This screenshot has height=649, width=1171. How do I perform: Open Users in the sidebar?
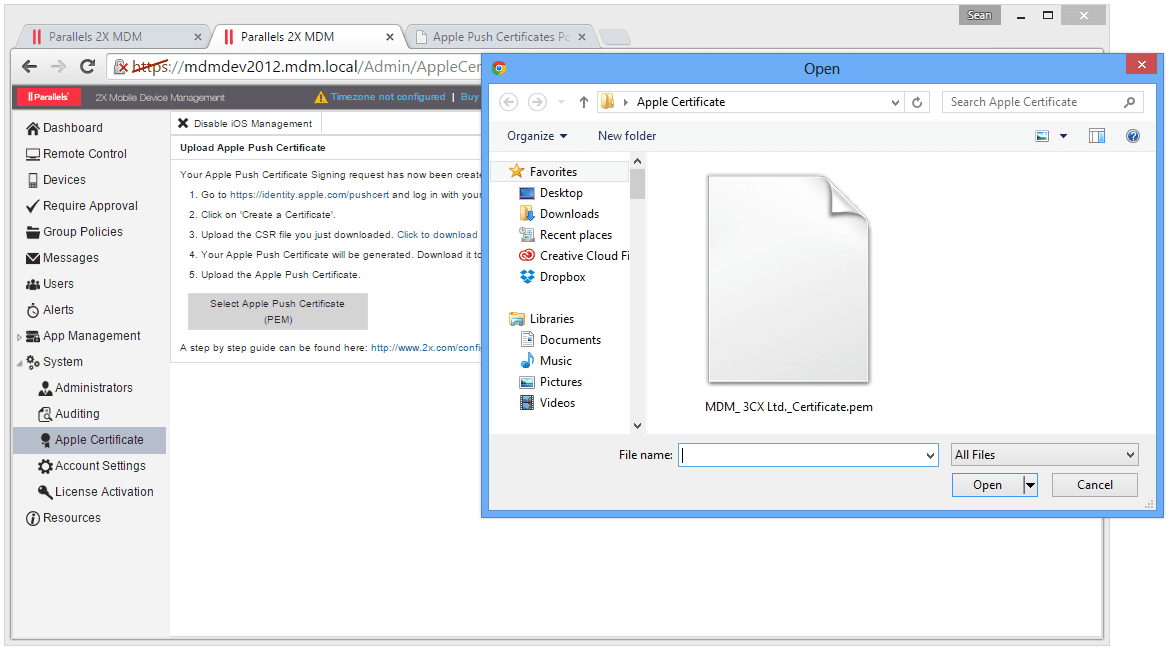[50, 285]
